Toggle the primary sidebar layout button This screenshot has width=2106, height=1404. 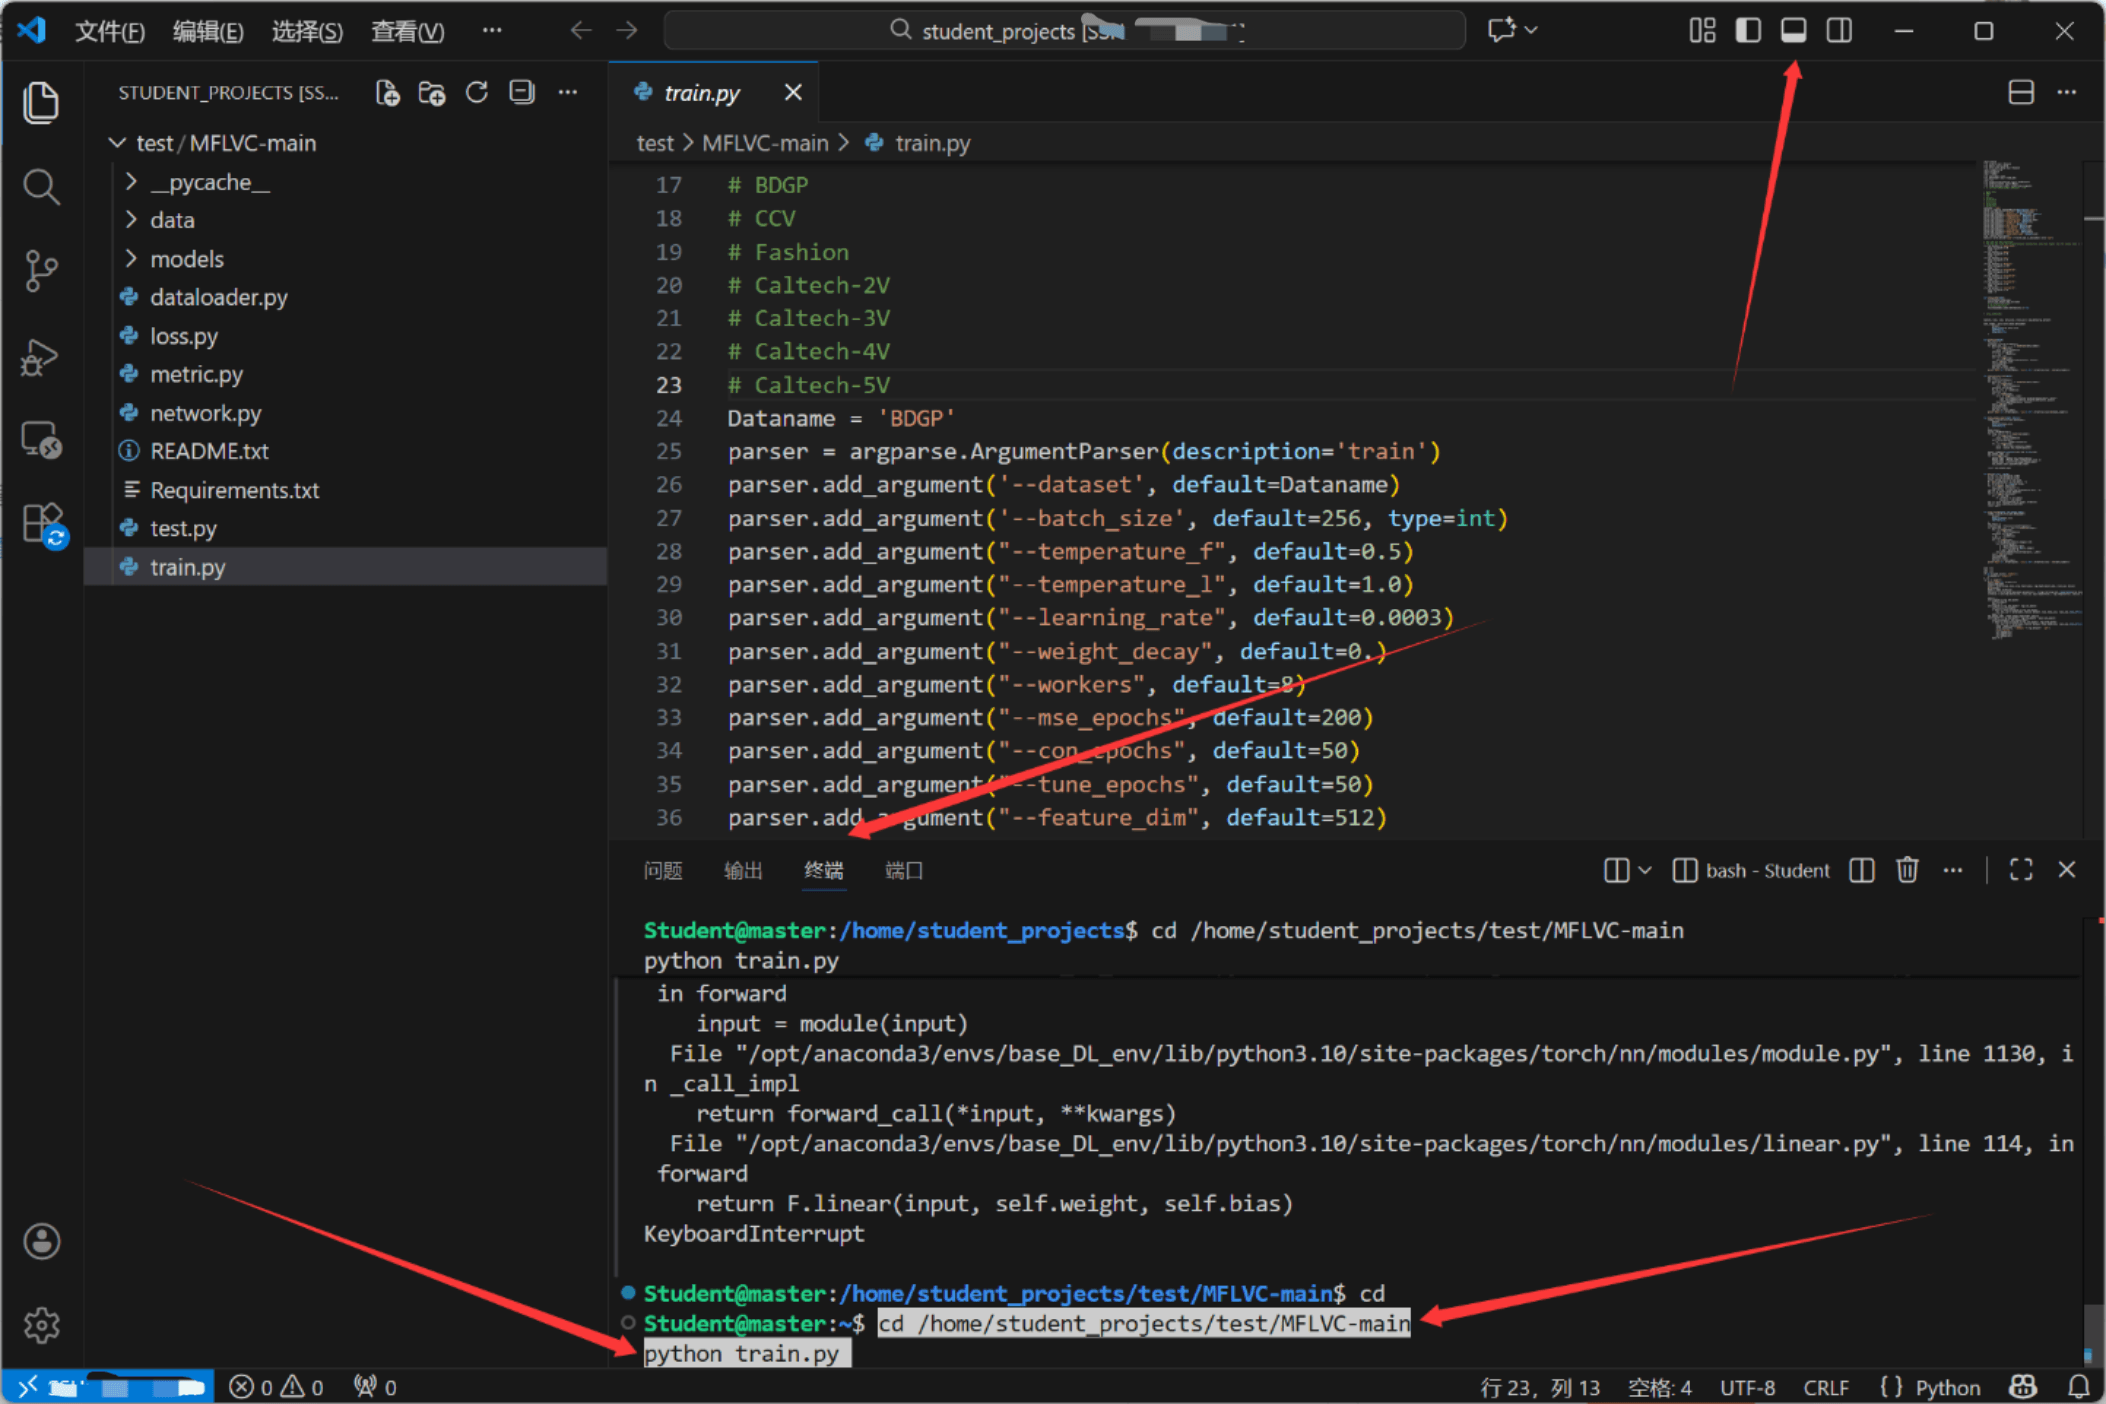click(x=1748, y=31)
